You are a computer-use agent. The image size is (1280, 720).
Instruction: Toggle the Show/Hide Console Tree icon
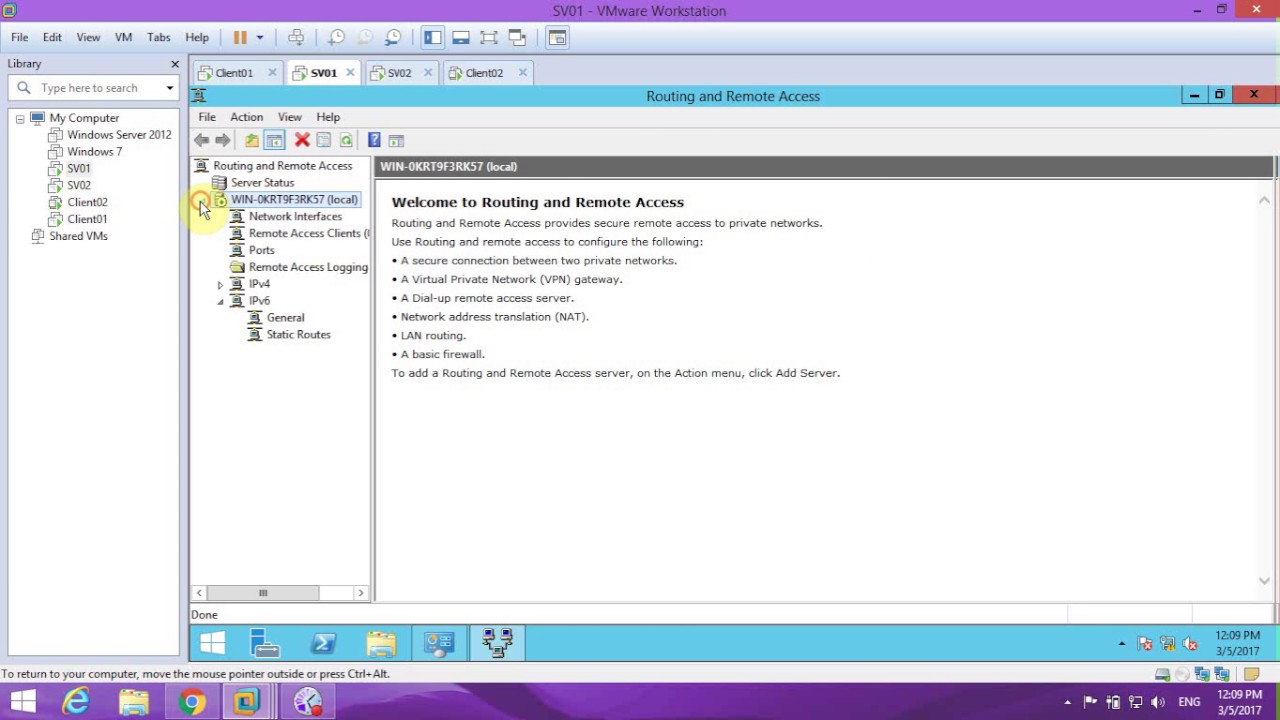[x=274, y=140]
